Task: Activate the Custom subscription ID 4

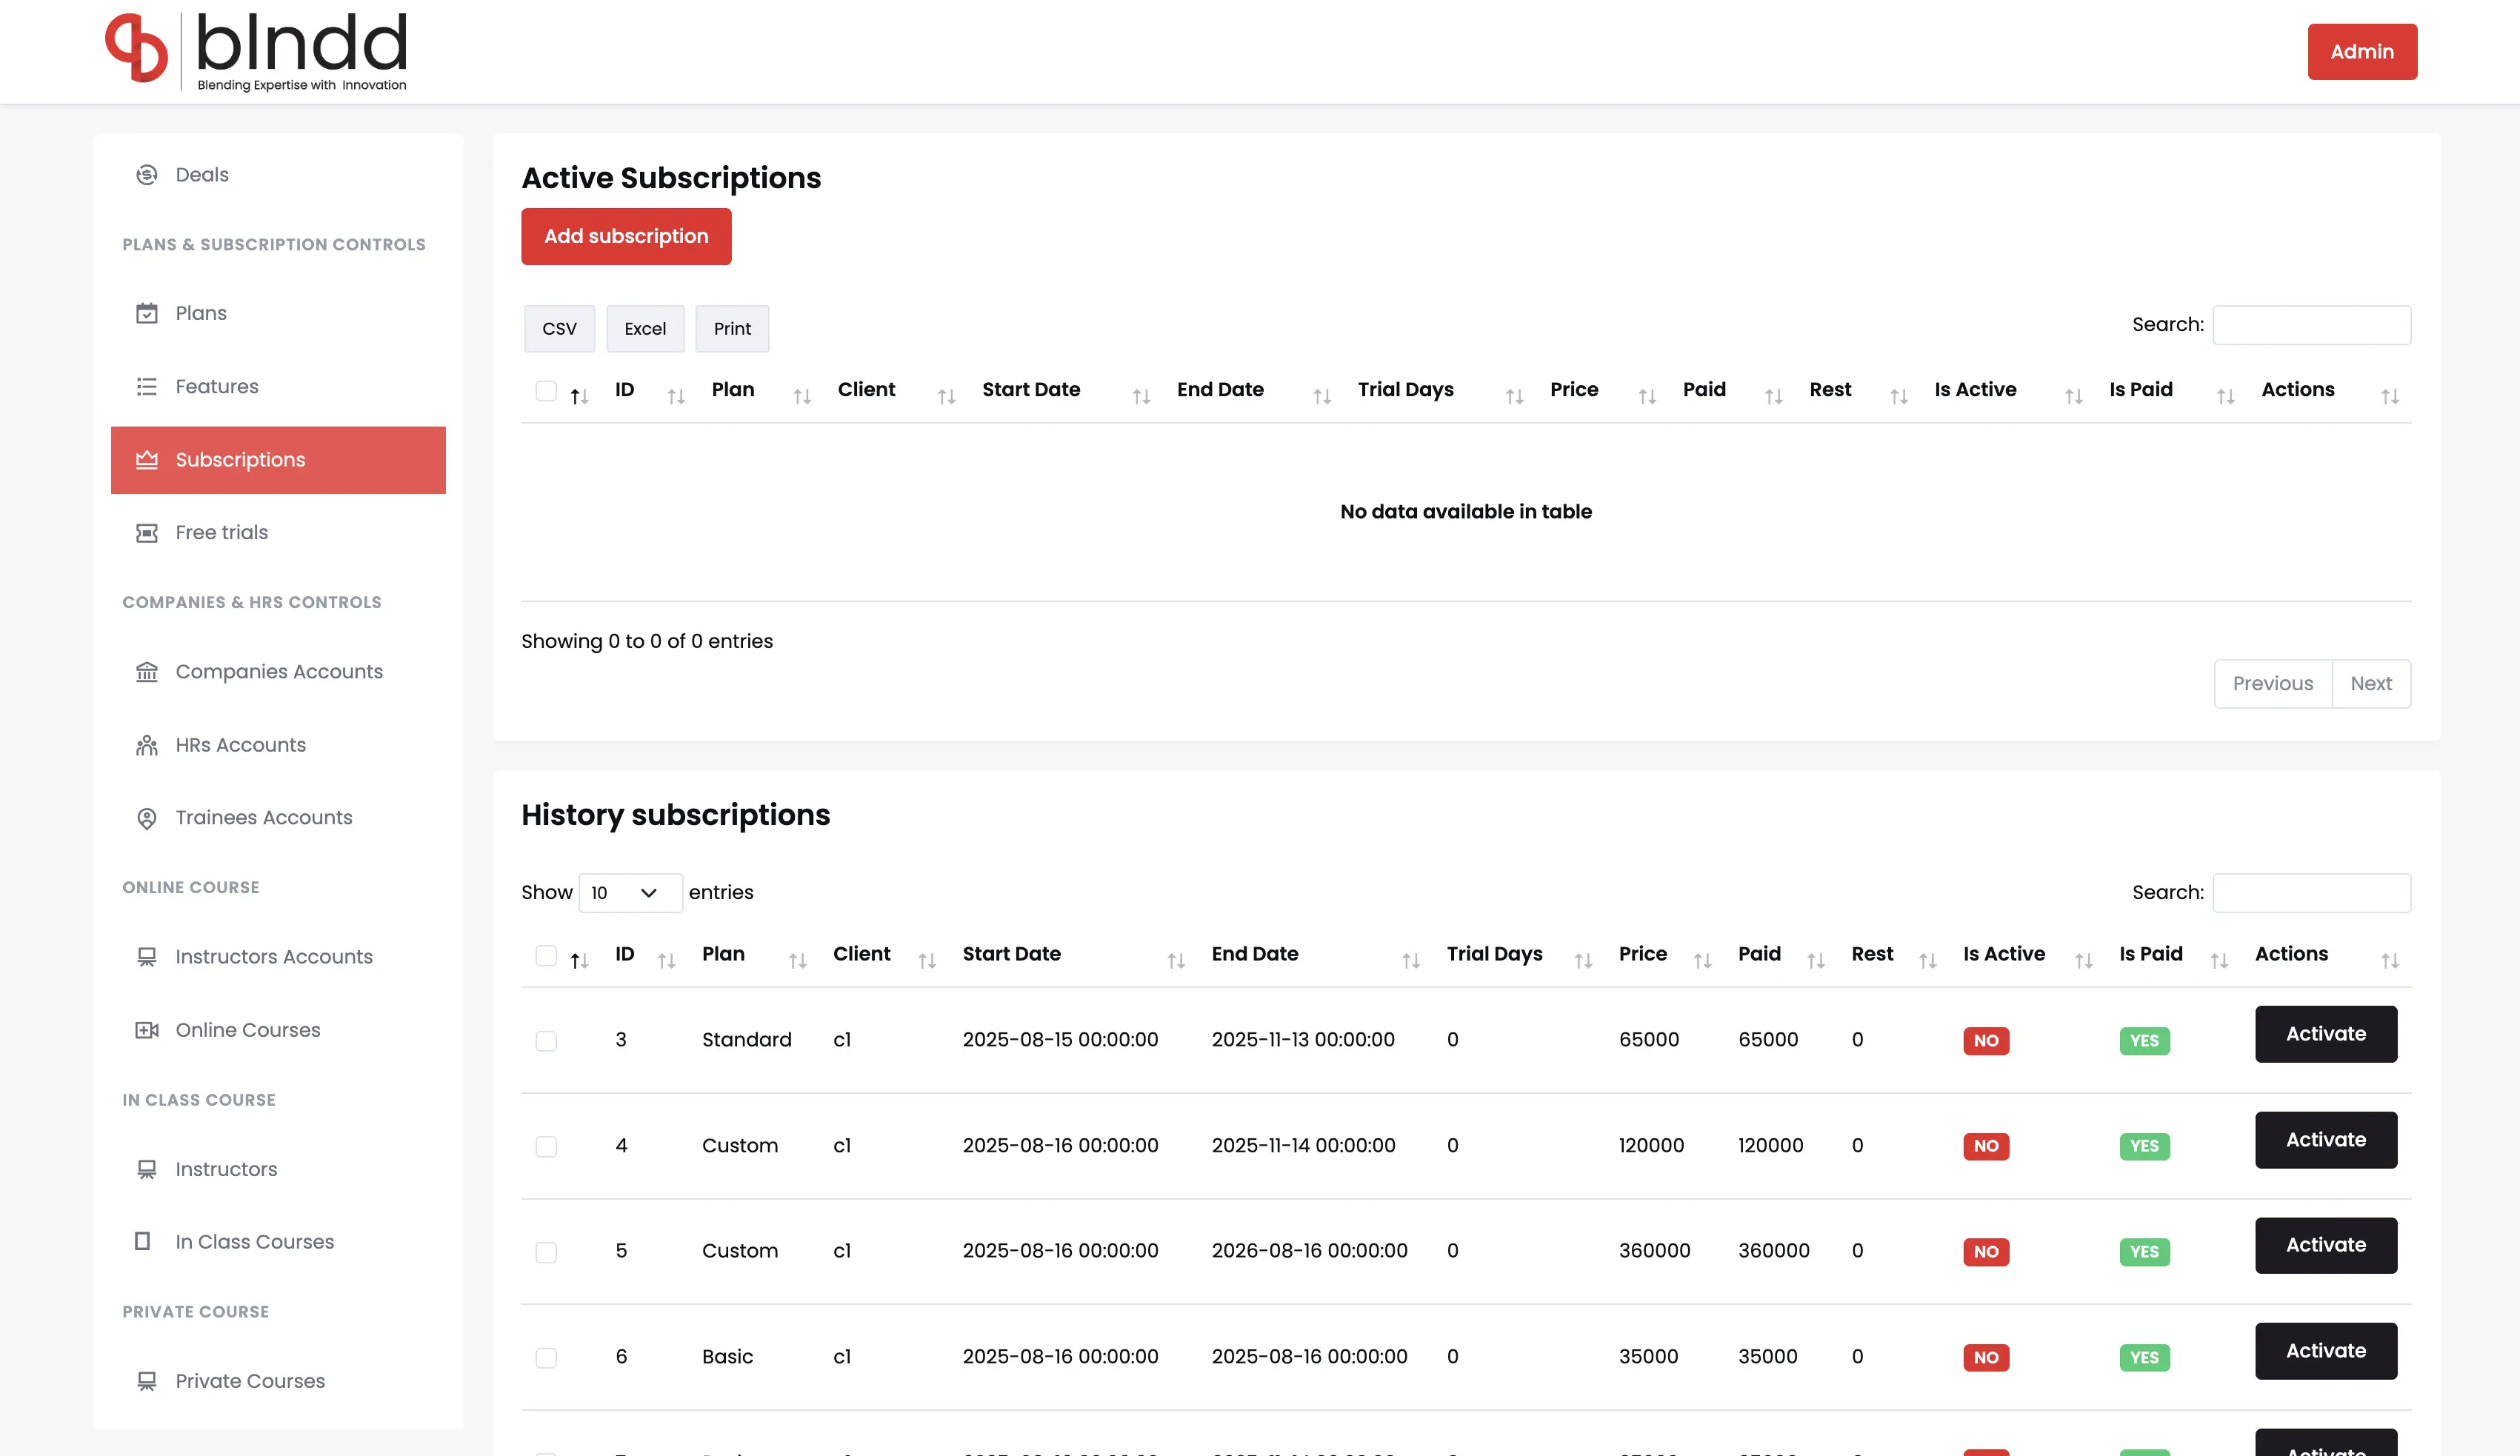Action: 2326,1140
